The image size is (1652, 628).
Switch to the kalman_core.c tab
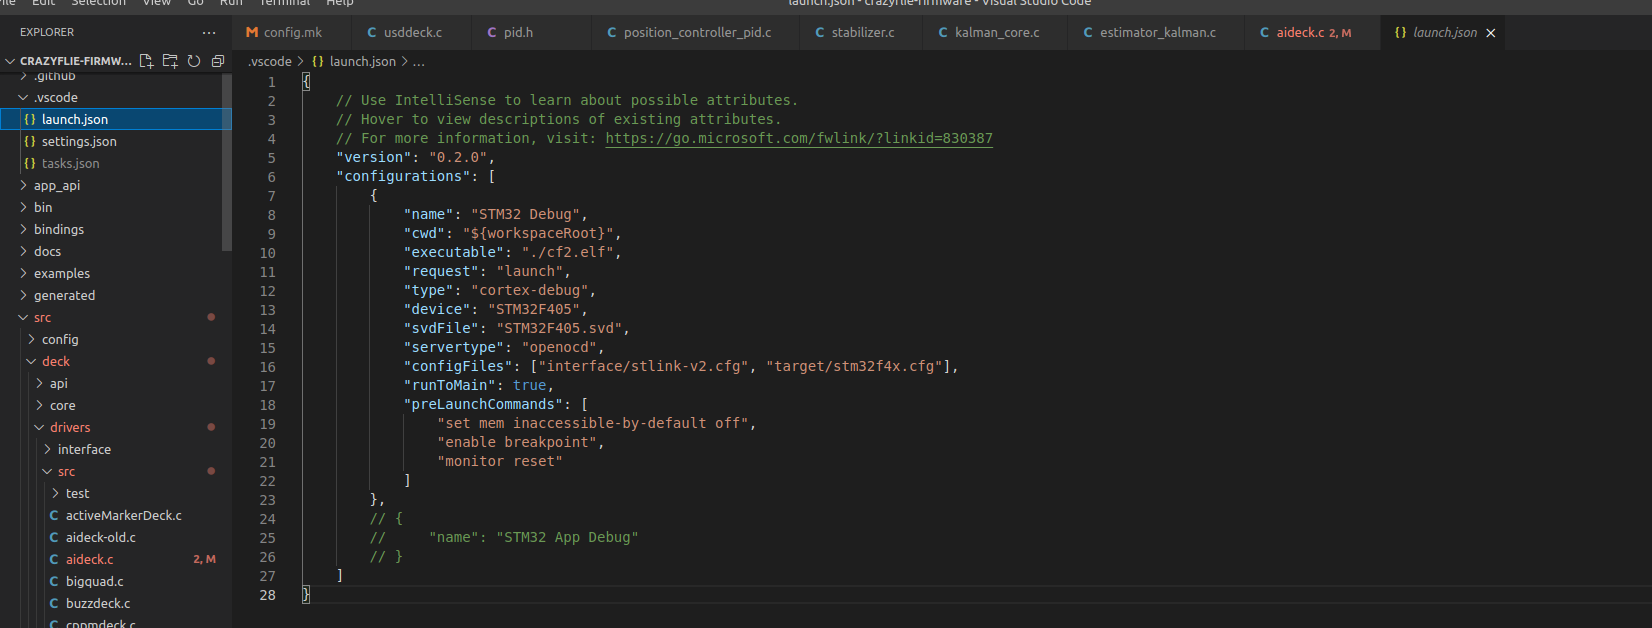click(x=996, y=33)
